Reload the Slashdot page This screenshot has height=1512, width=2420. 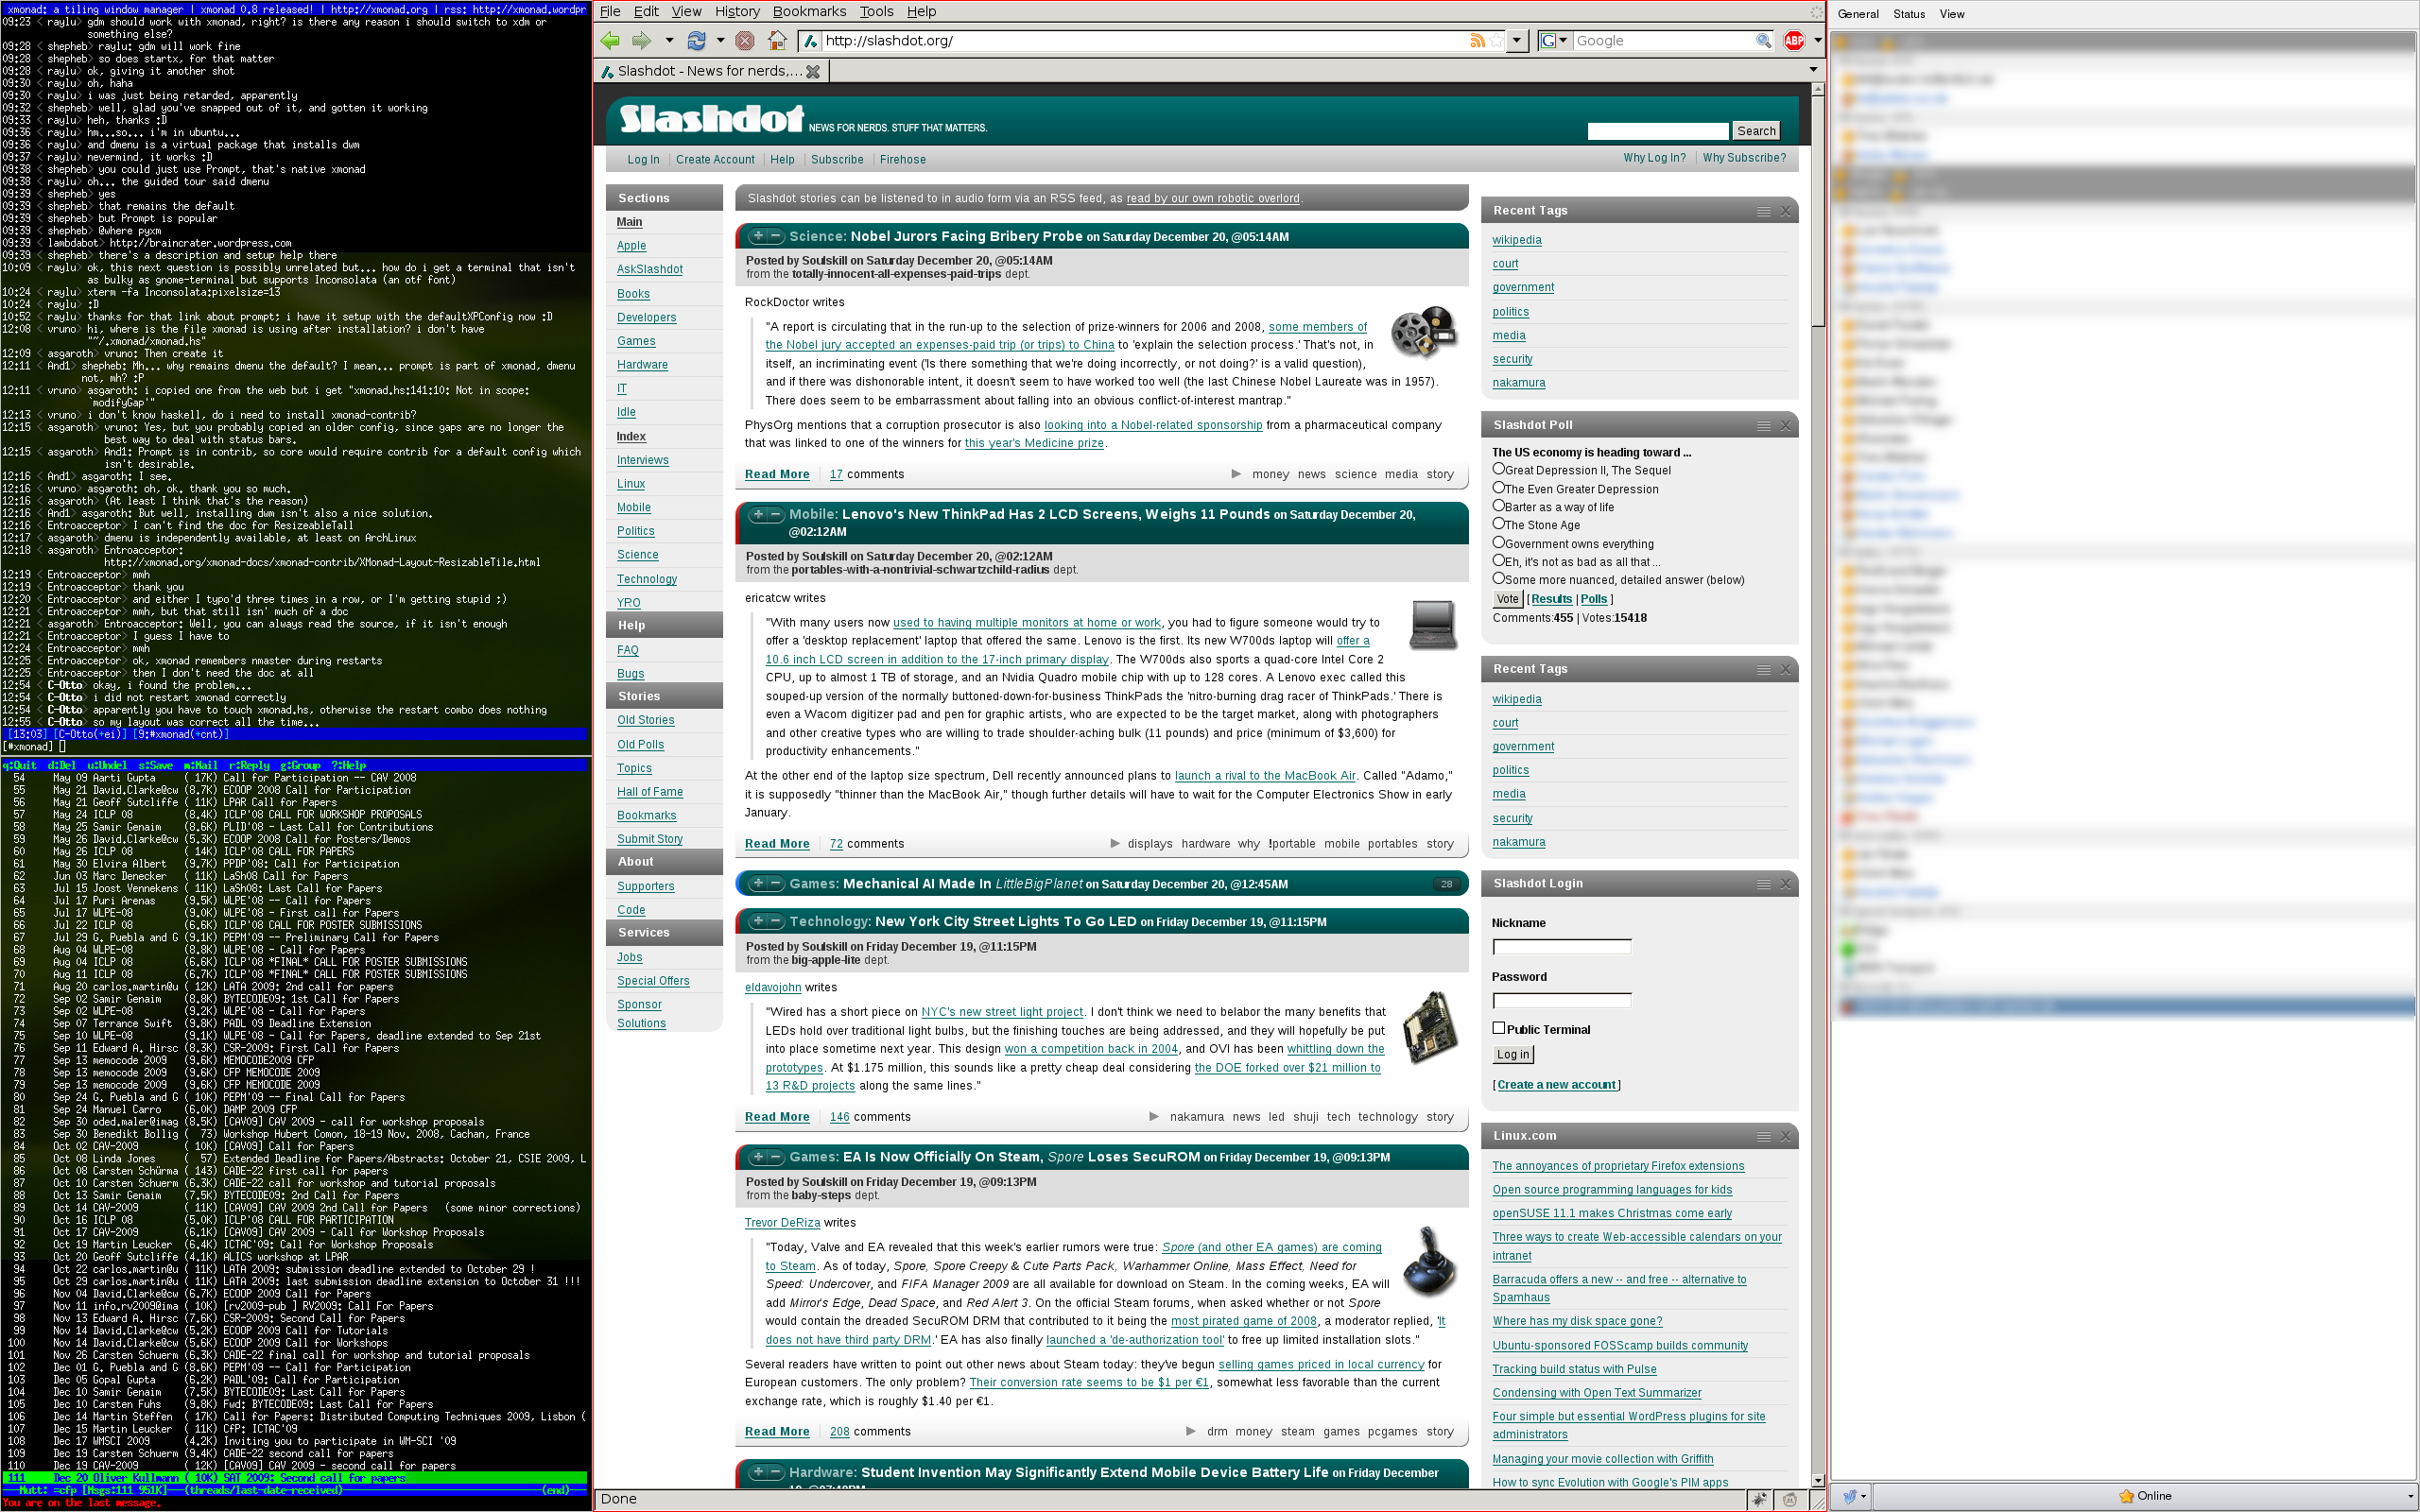pos(696,41)
